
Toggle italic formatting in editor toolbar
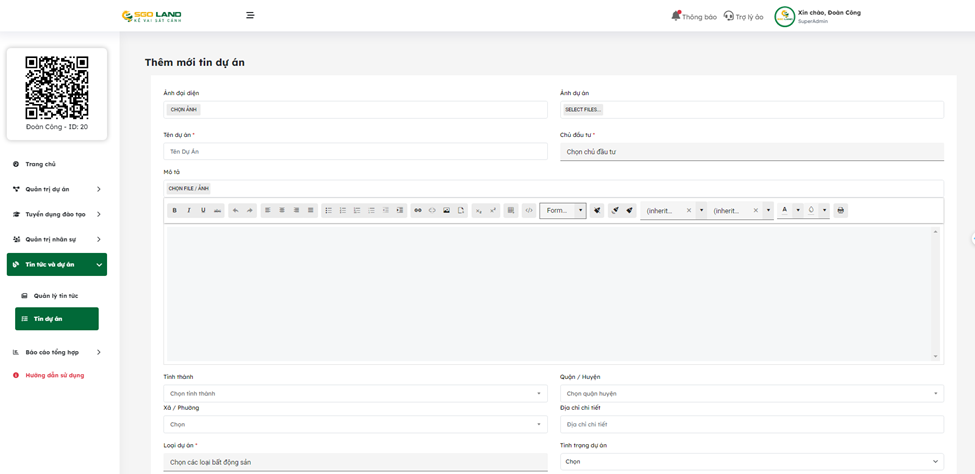tap(189, 211)
